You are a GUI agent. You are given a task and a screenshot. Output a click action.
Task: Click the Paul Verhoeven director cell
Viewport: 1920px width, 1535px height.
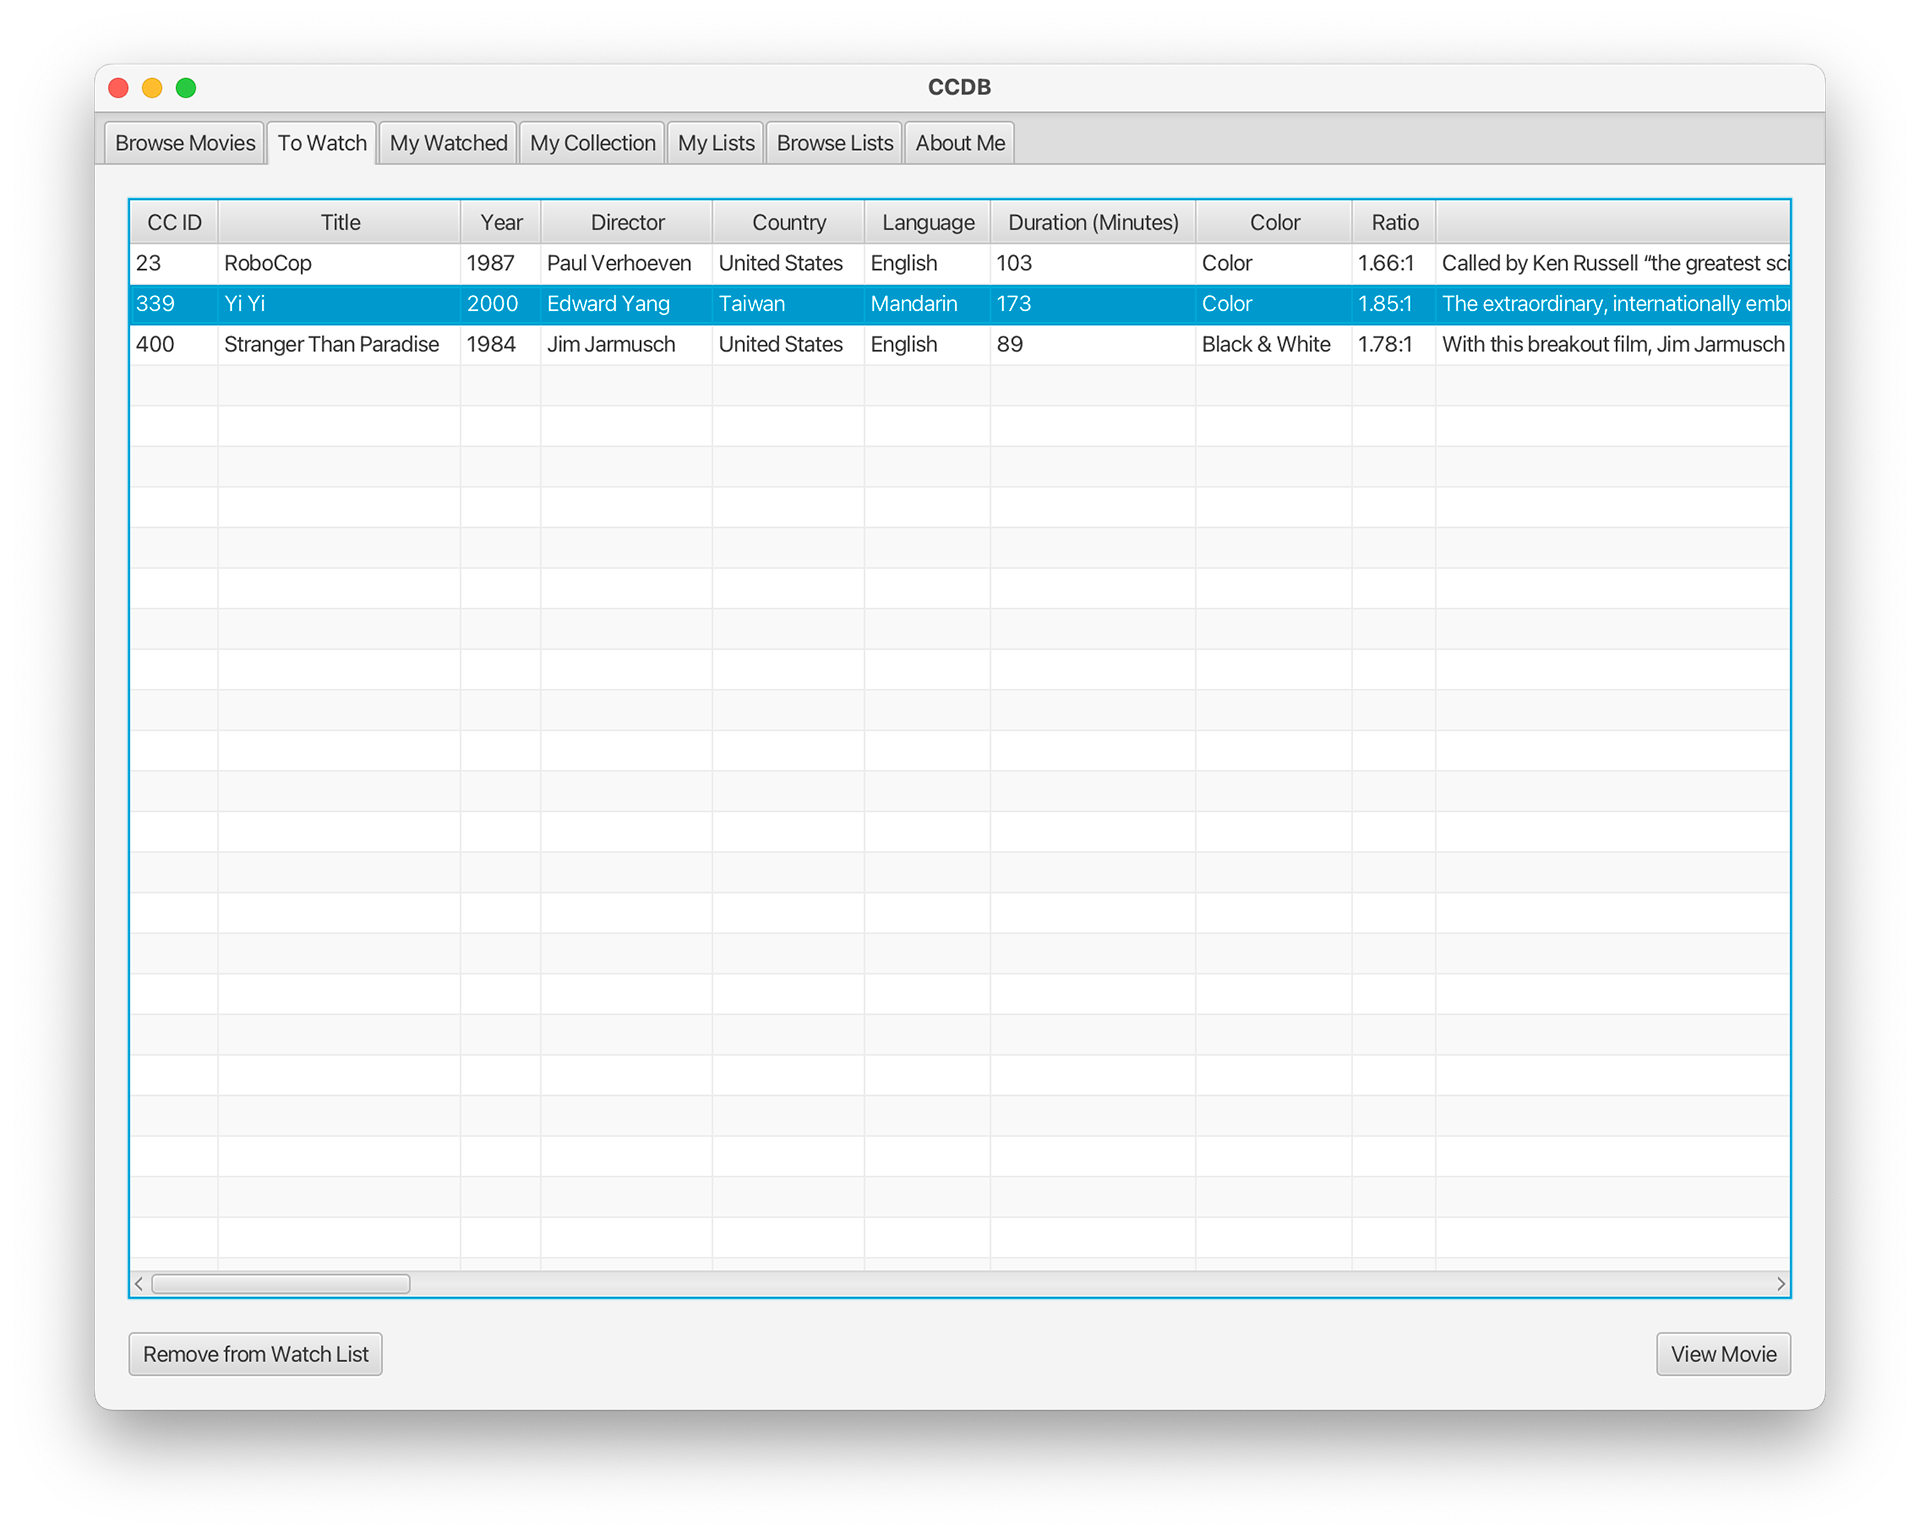tap(626, 263)
